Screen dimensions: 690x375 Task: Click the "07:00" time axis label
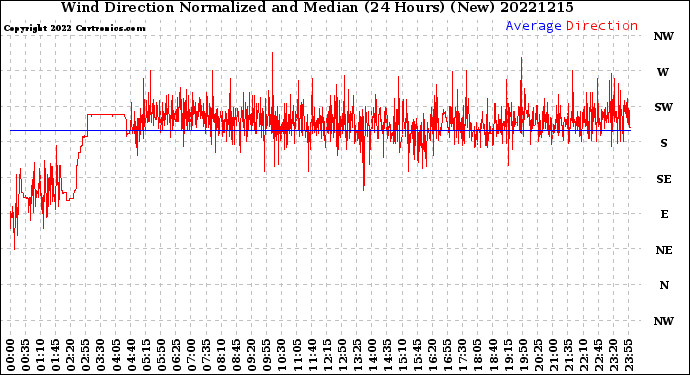pyautogui.click(x=191, y=355)
